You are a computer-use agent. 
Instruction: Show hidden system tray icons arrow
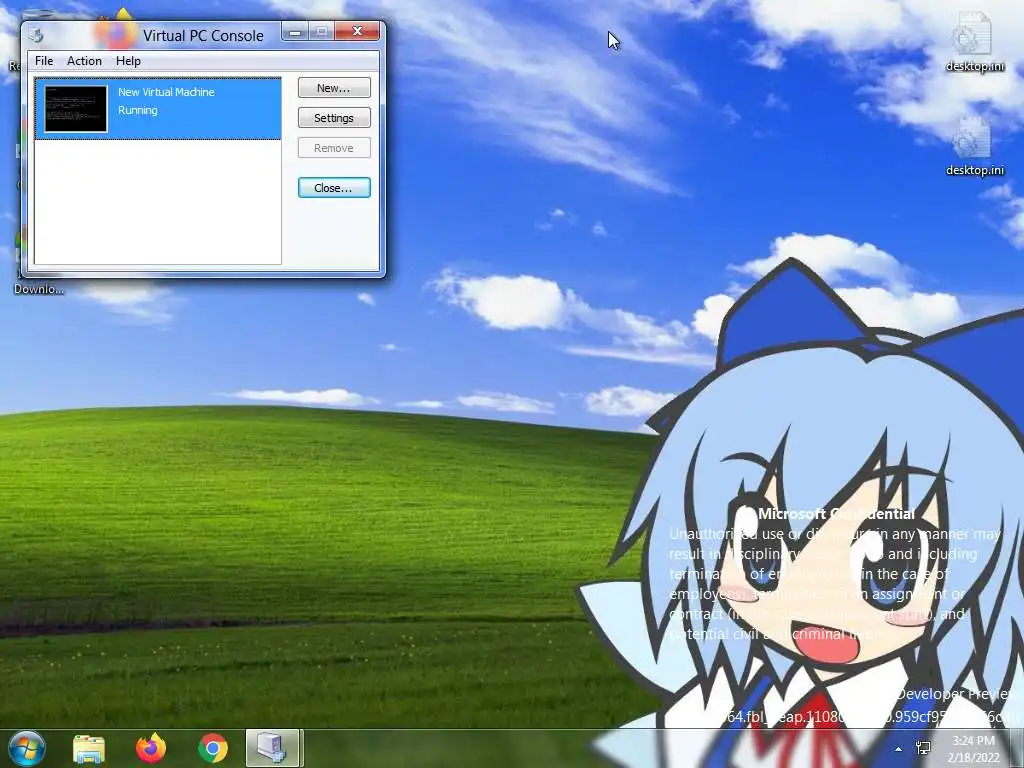point(898,749)
